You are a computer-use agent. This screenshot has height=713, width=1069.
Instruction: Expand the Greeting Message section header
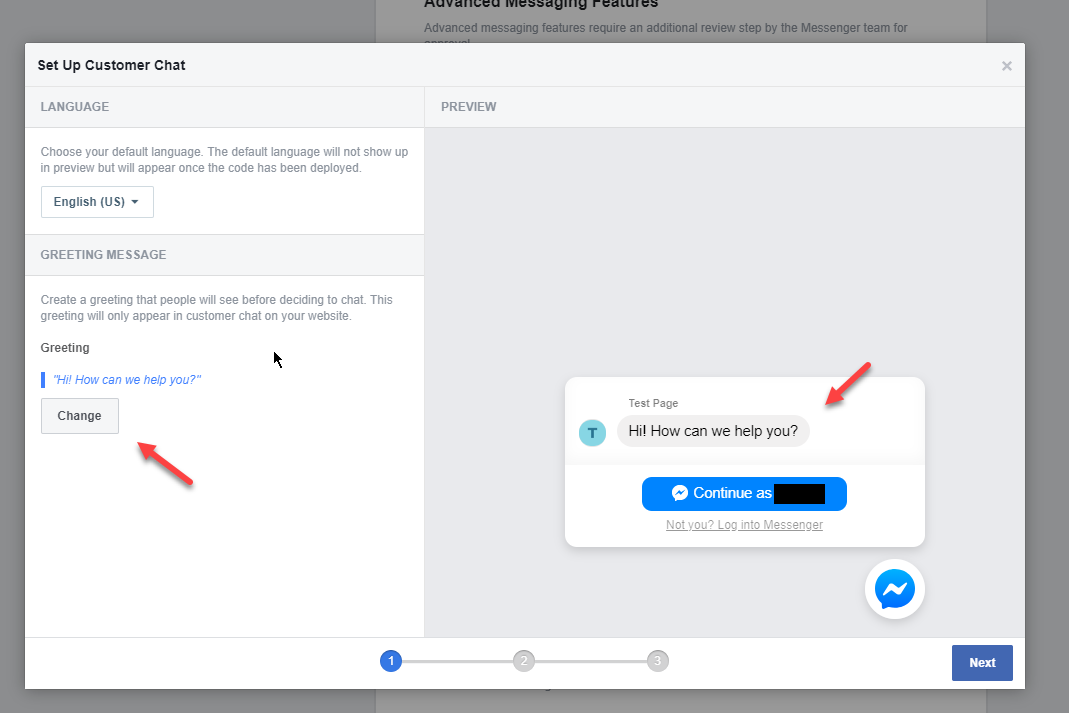tap(103, 254)
